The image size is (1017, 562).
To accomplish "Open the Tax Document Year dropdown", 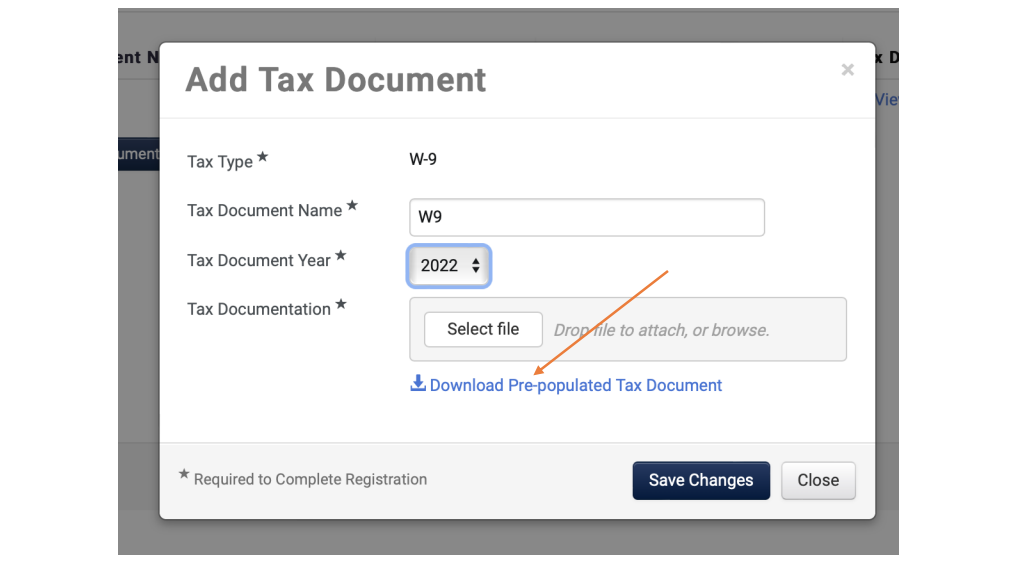I will click(x=449, y=266).
